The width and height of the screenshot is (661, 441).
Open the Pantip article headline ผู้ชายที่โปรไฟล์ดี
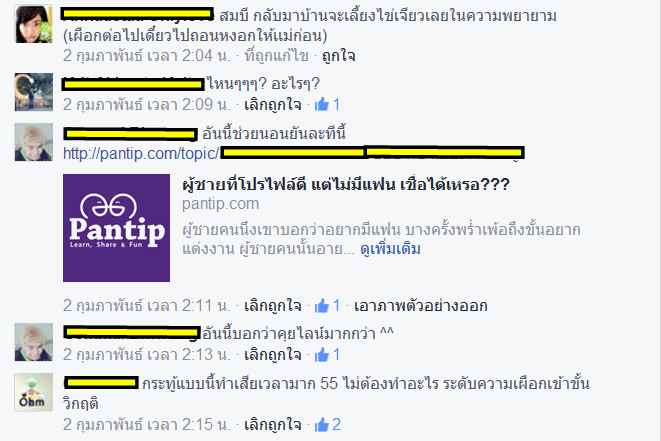click(x=346, y=184)
